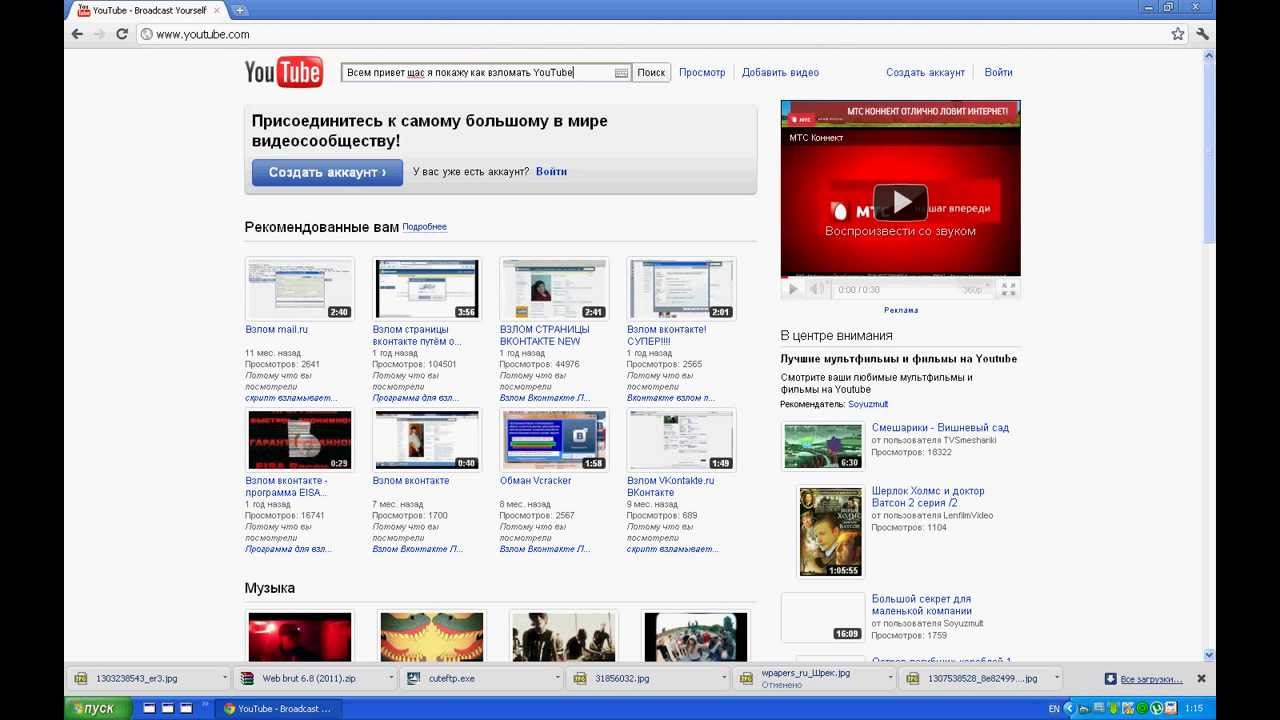1280x720 pixels.
Task: Click the YouTube logo
Action: pyautogui.click(x=284, y=72)
